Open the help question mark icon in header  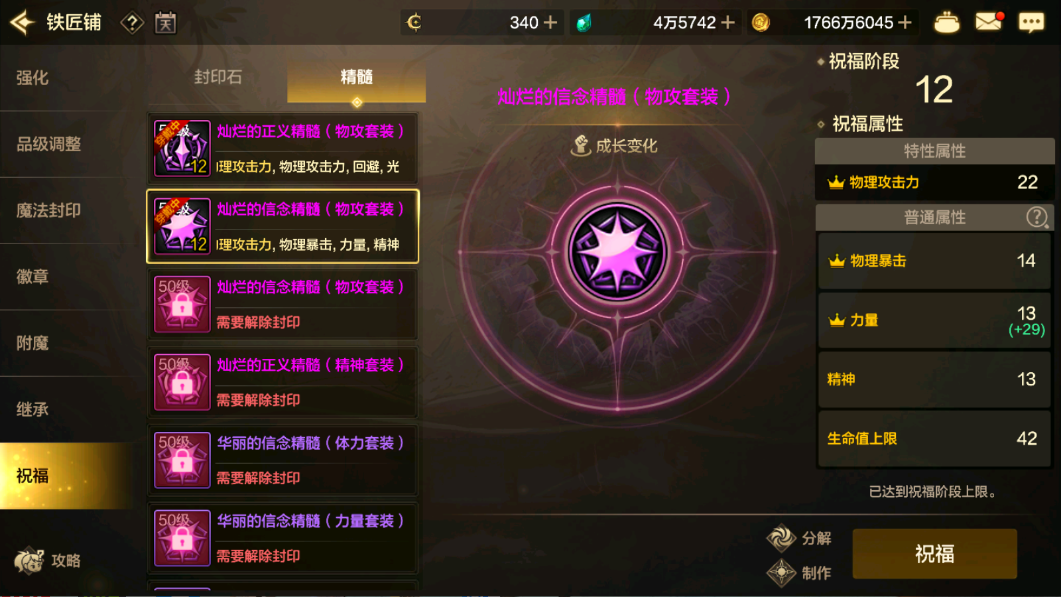pos(132,23)
